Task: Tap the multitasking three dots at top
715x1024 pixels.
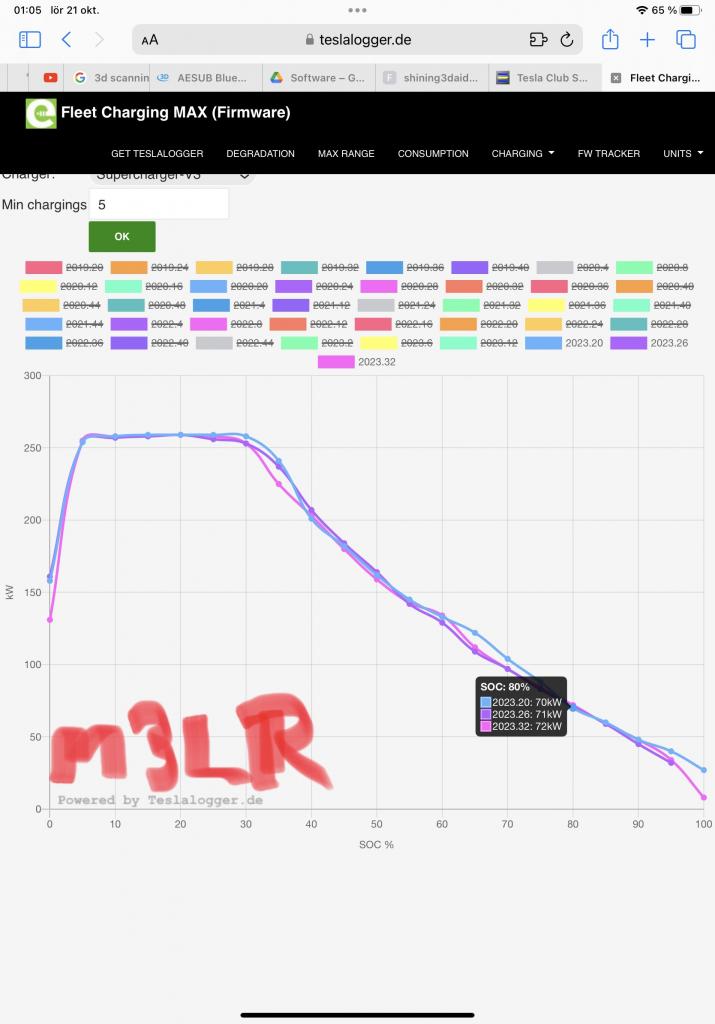Action: coord(357,10)
